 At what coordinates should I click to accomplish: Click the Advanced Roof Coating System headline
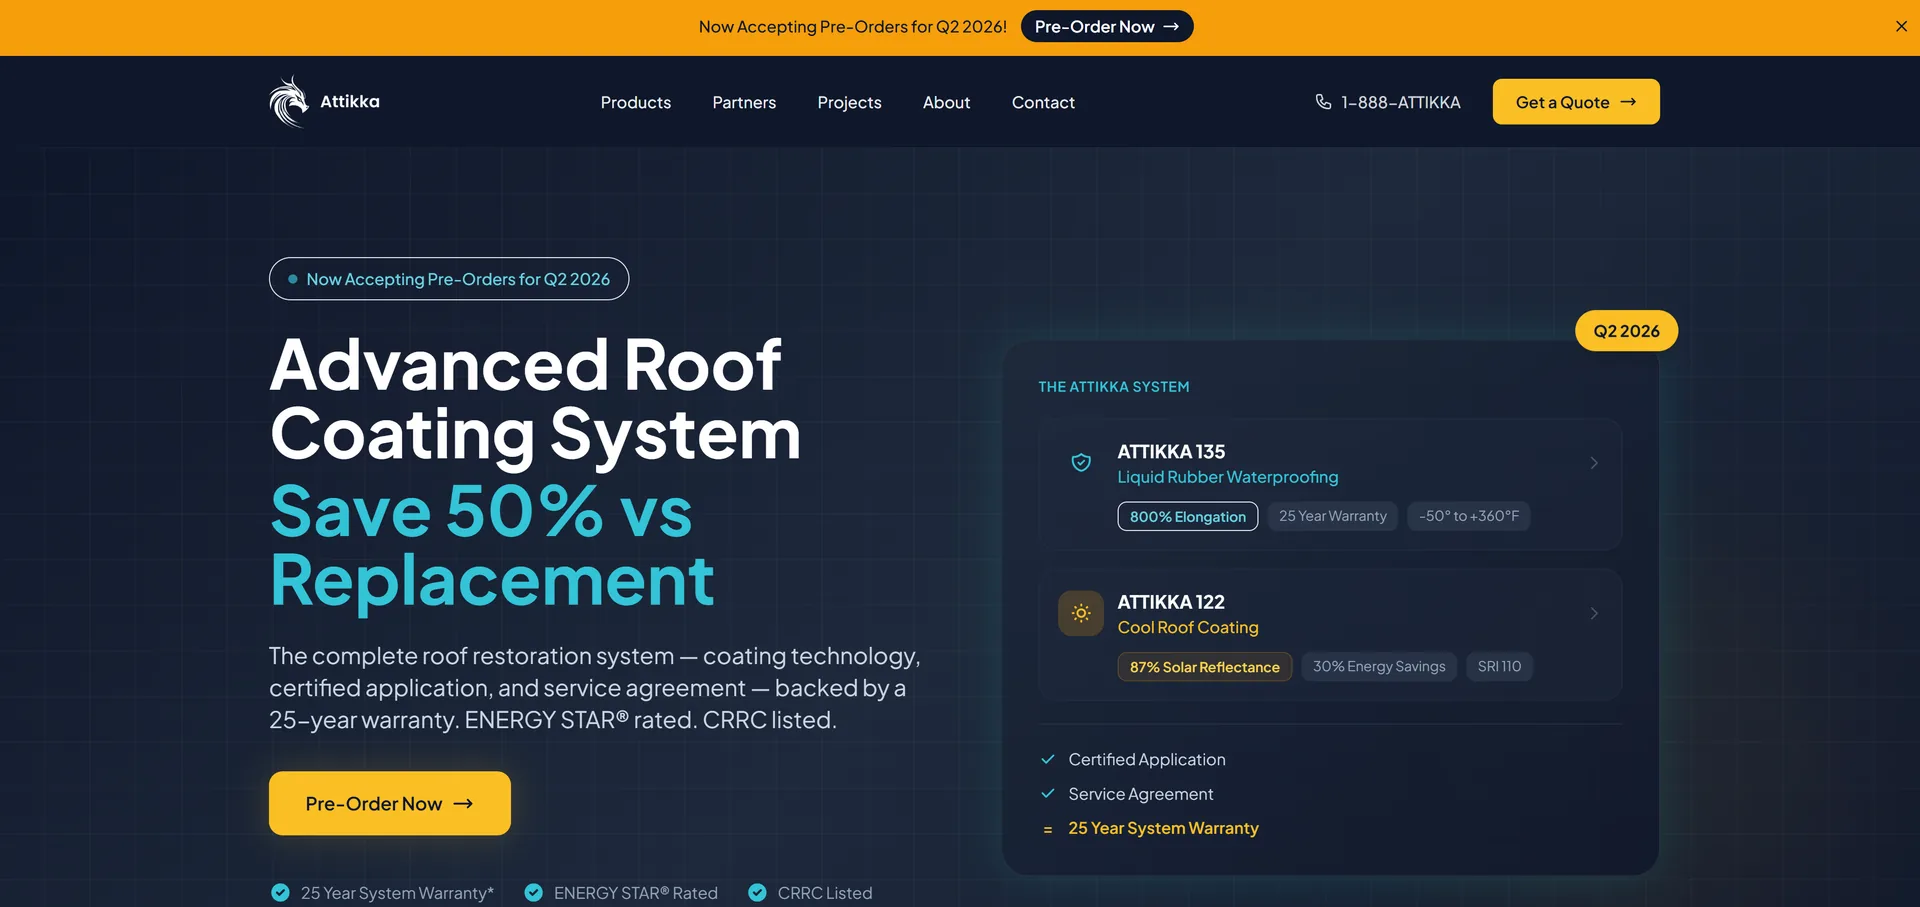pos(535,399)
